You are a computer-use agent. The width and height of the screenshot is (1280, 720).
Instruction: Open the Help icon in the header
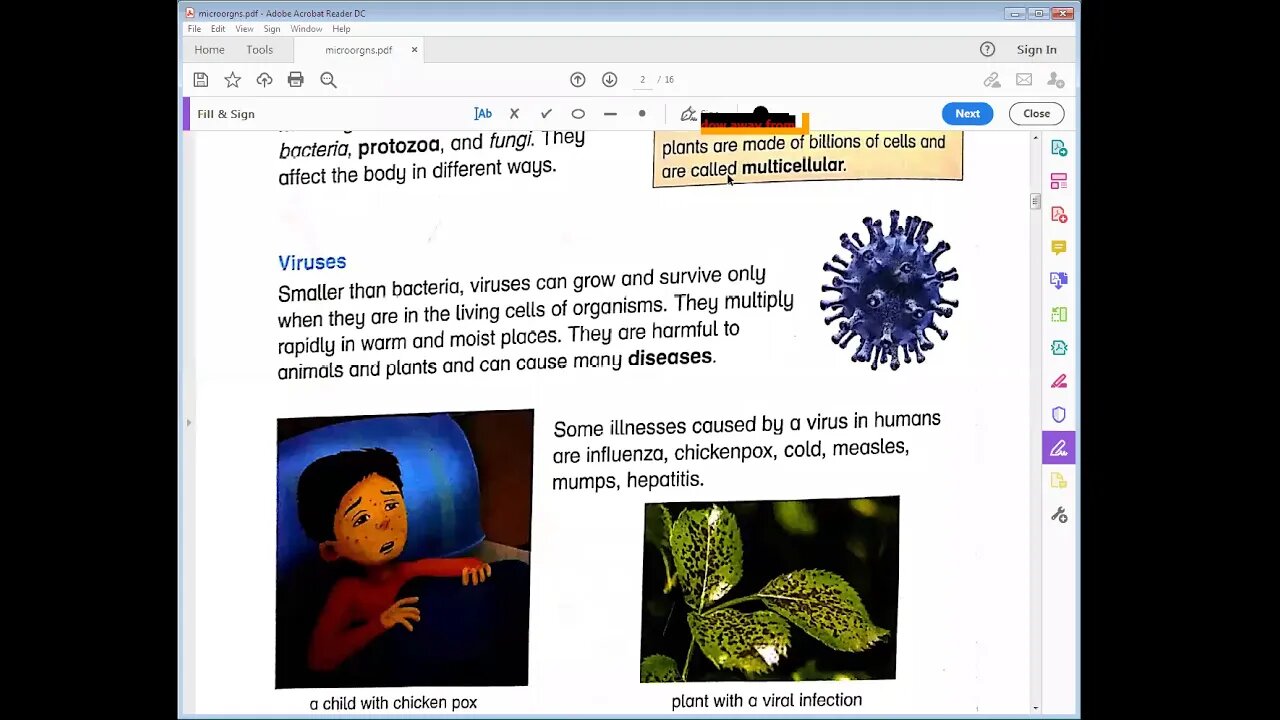(x=988, y=49)
